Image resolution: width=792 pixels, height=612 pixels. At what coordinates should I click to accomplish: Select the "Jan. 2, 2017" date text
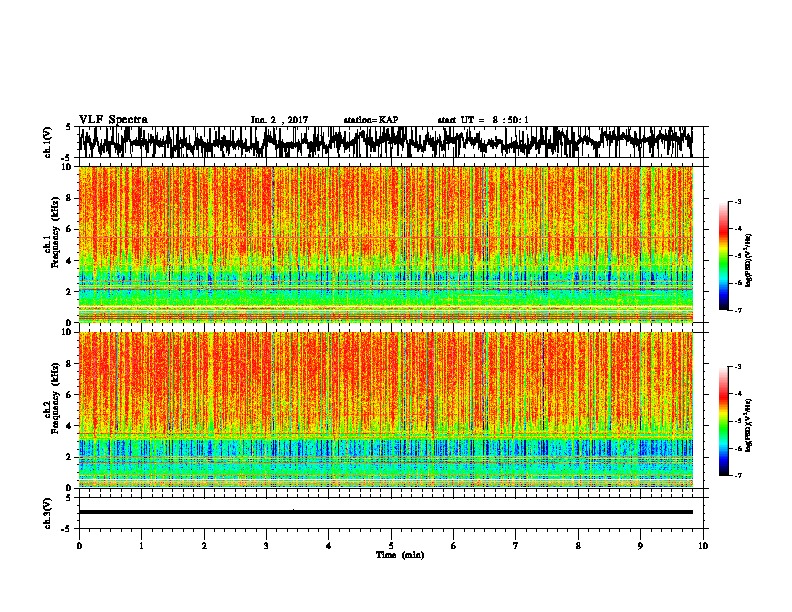click(x=279, y=120)
